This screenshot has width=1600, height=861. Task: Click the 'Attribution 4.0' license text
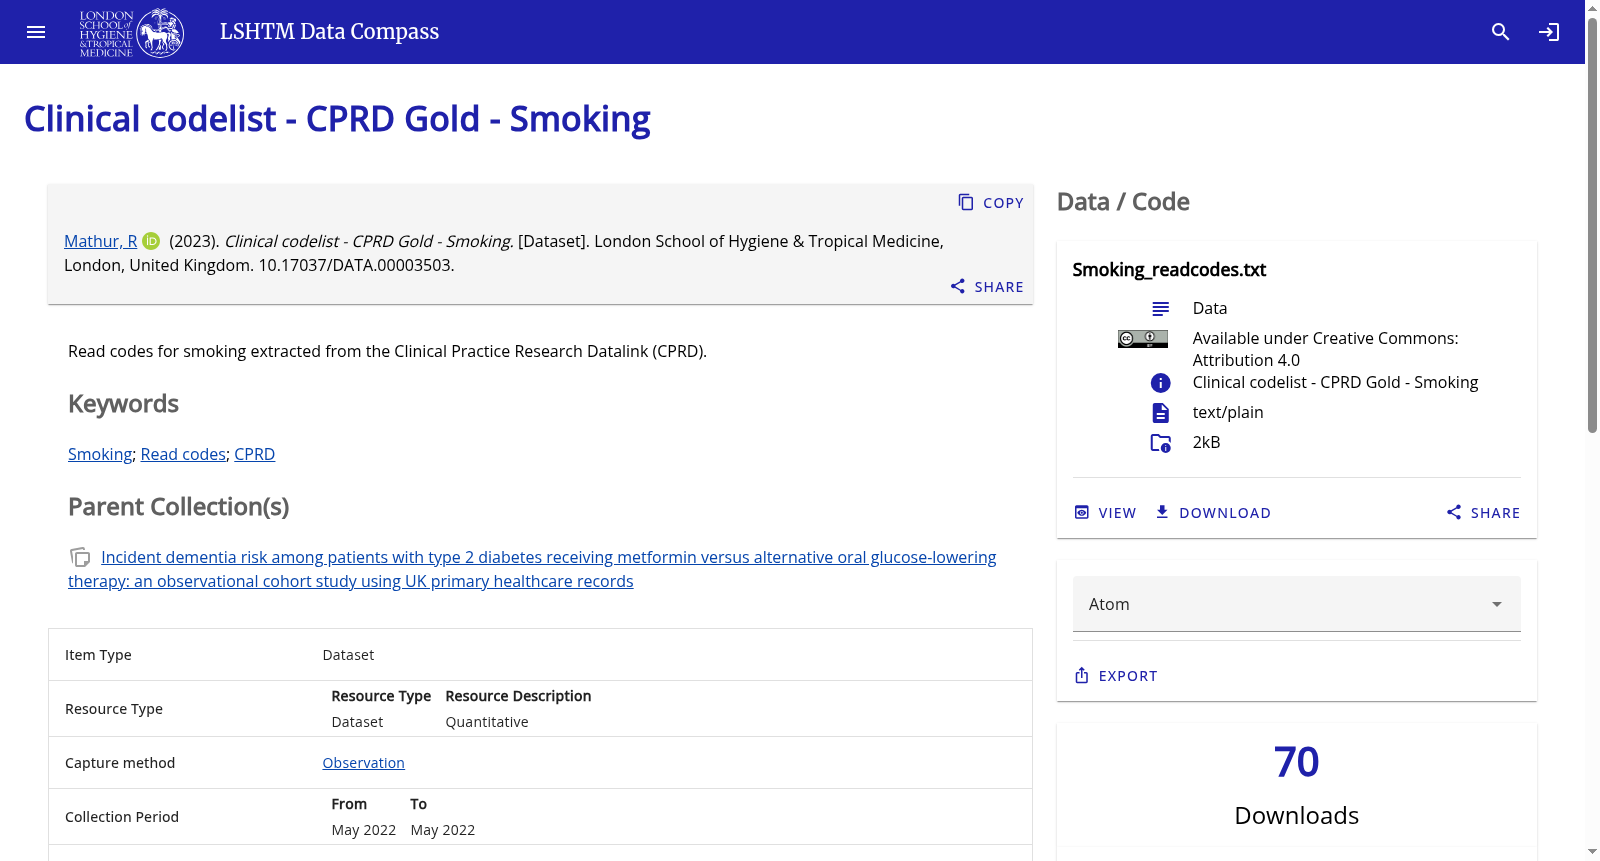[1246, 360]
